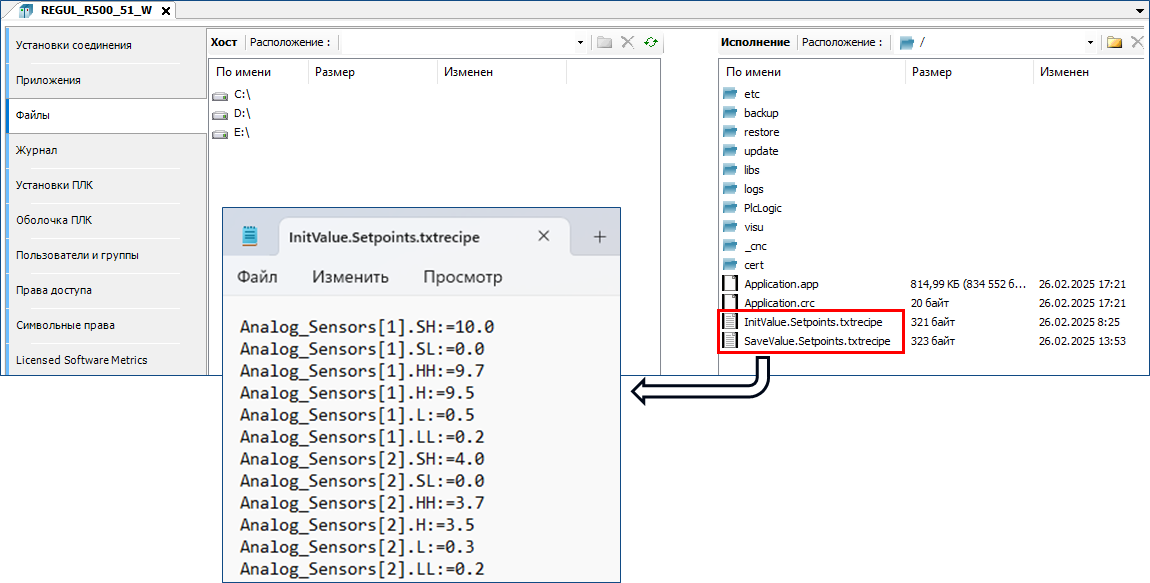Open the Просмотр menu in Notepad
The width and height of the screenshot is (1150, 583).
462,277
